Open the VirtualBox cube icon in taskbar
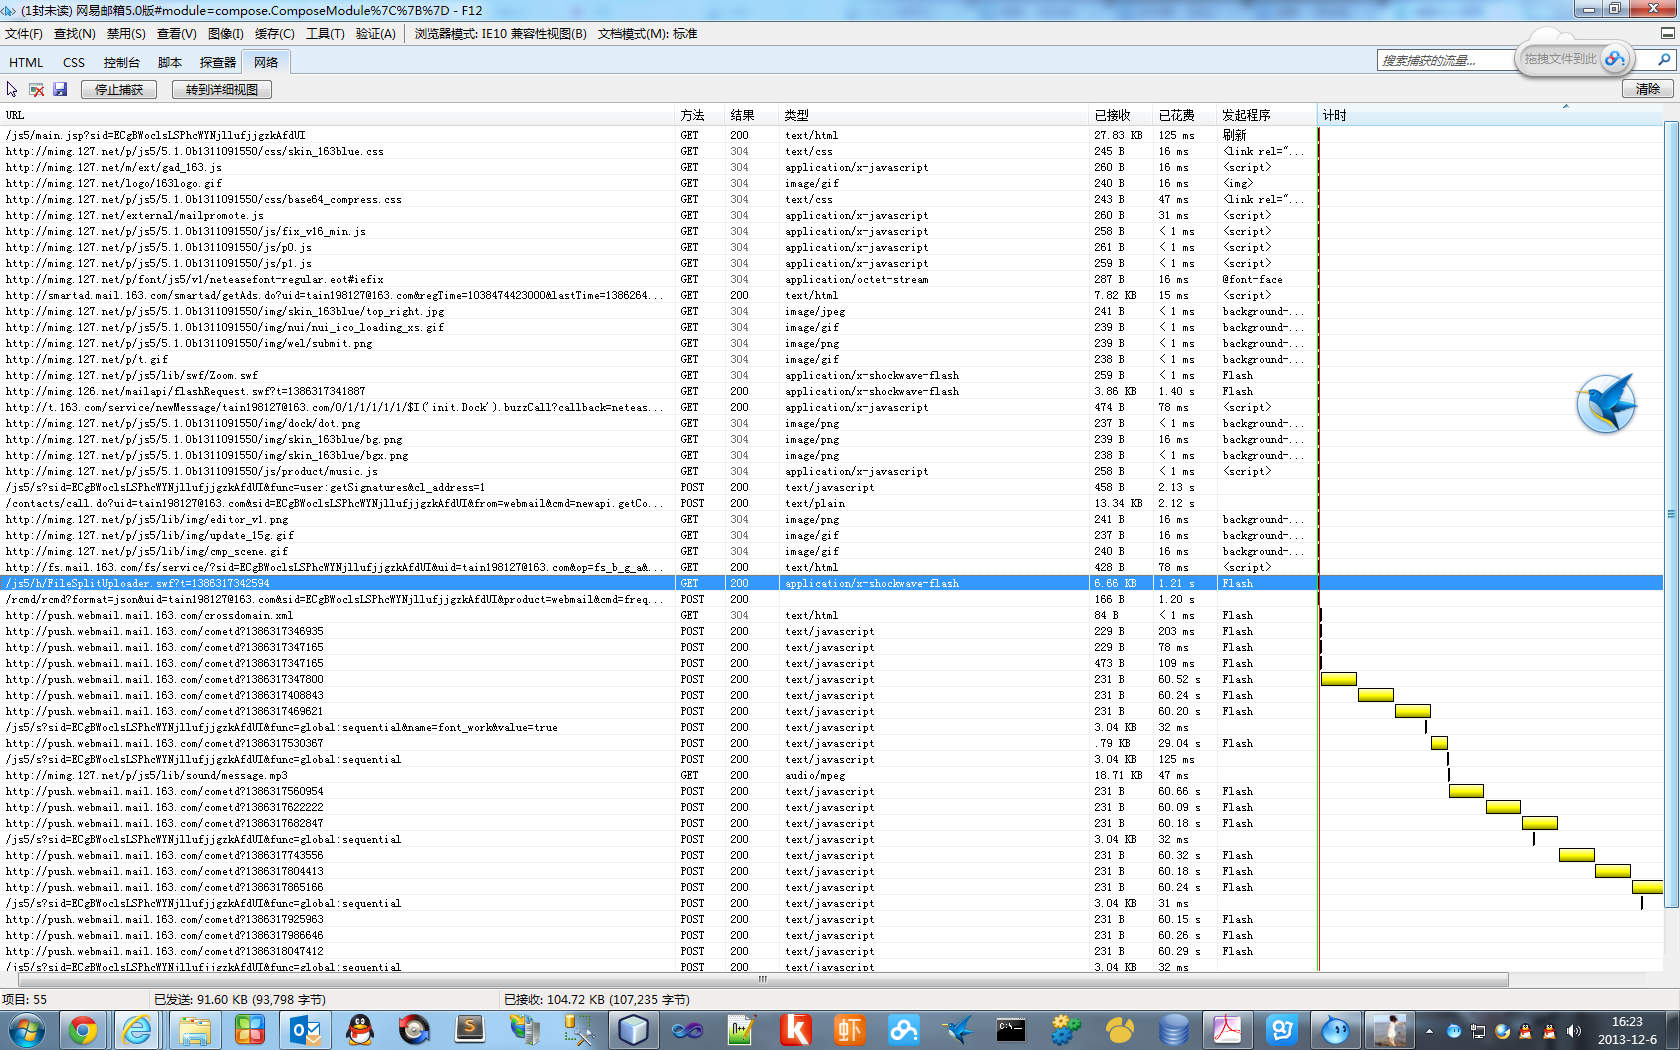The image size is (1680, 1050). click(x=632, y=1029)
